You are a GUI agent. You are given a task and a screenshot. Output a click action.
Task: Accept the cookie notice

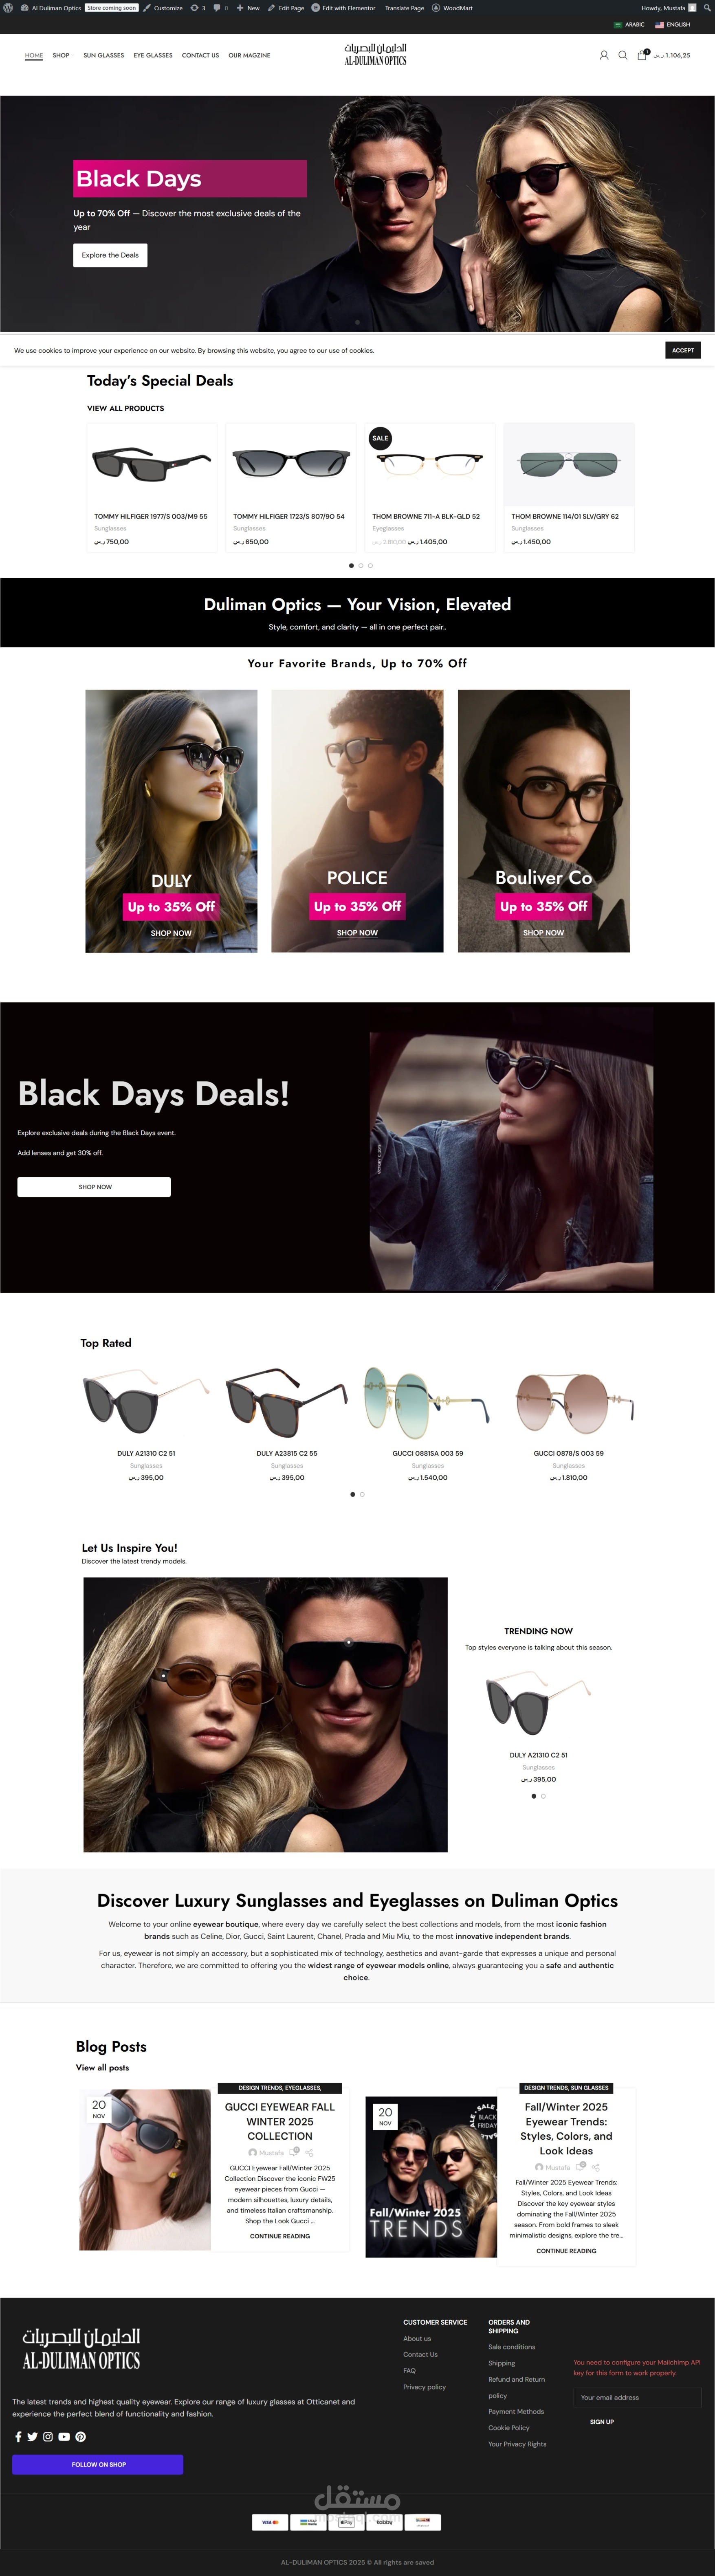tap(683, 350)
